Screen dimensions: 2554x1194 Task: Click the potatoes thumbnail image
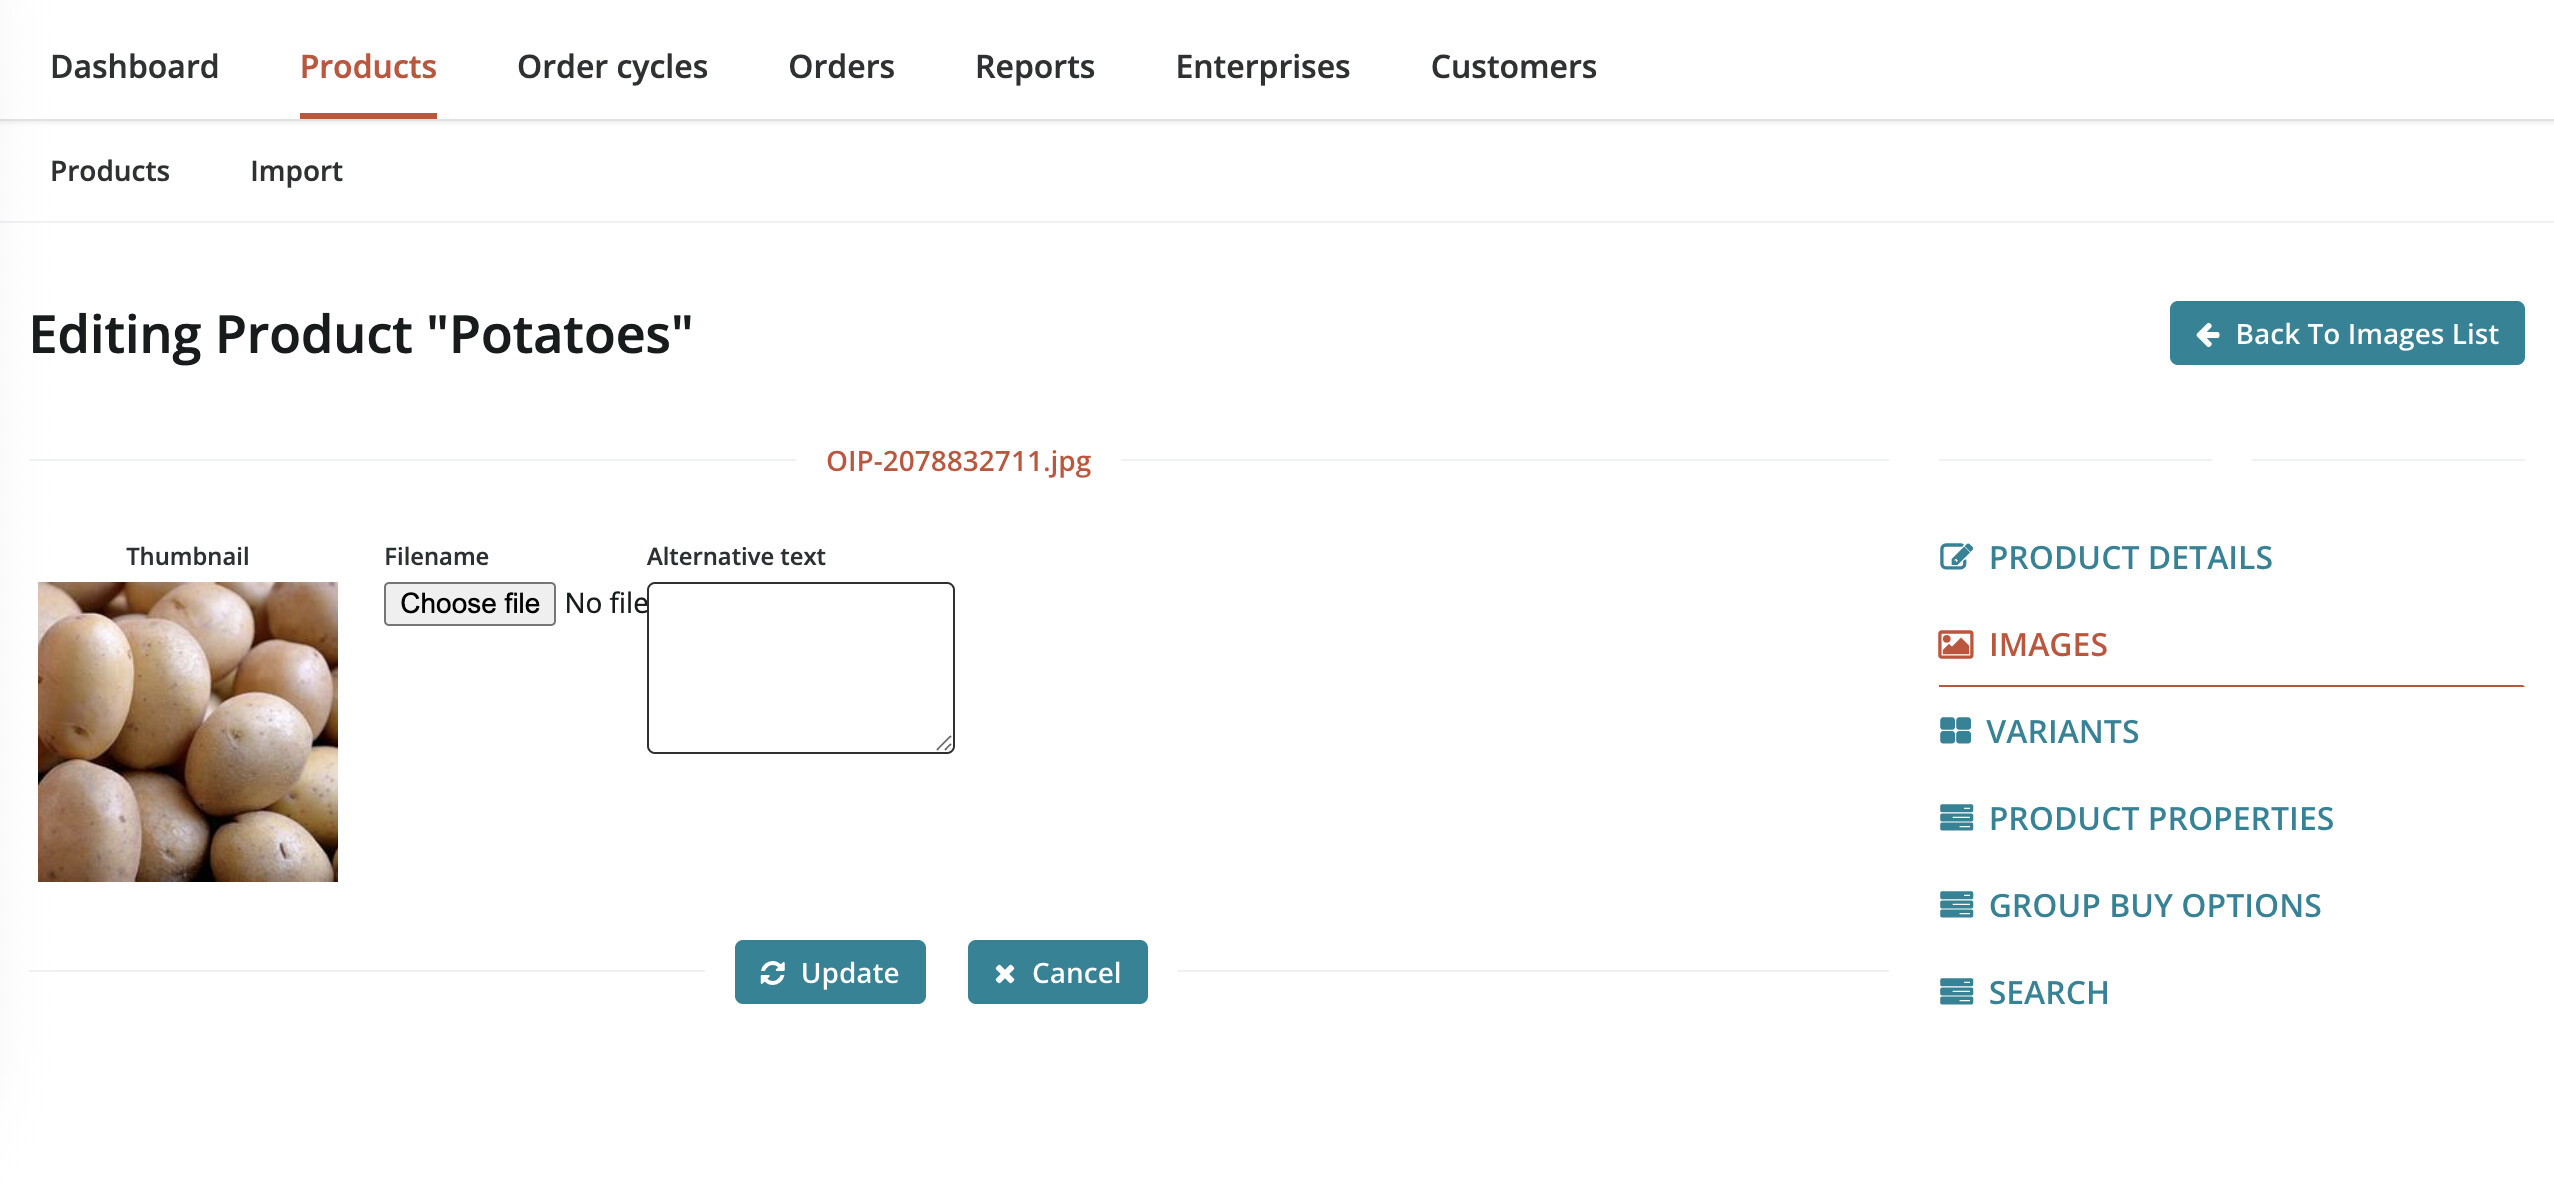[x=188, y=731]
